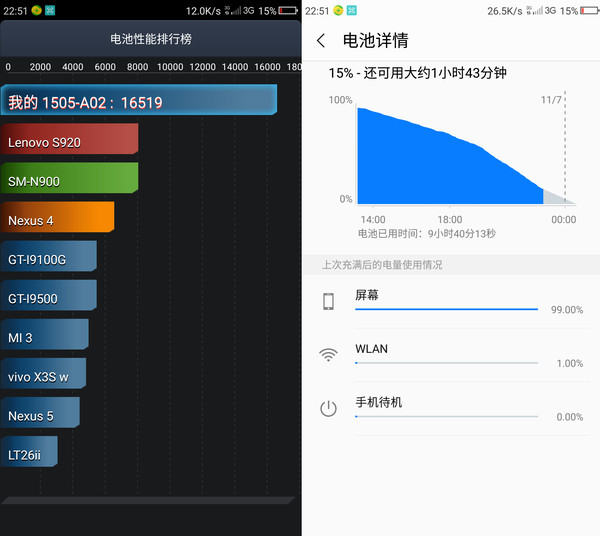Image resolution: width=600 pixels, height=536 pixels.
Task: Tap the 10000 scale label on the ranking axis
Action: click(170, 67)
